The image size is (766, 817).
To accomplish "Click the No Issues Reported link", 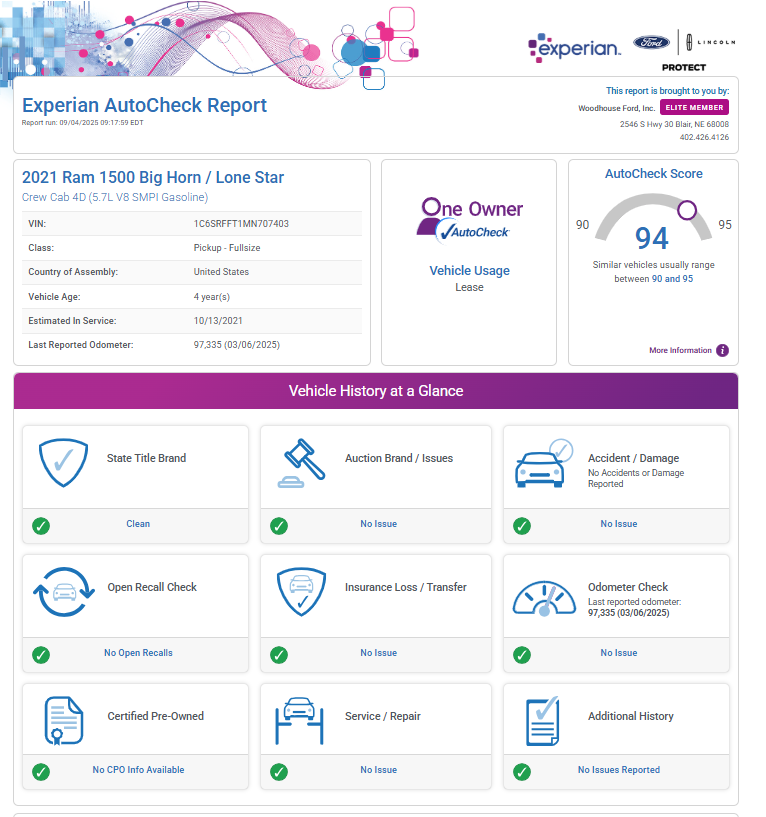I will click(618, 770).
